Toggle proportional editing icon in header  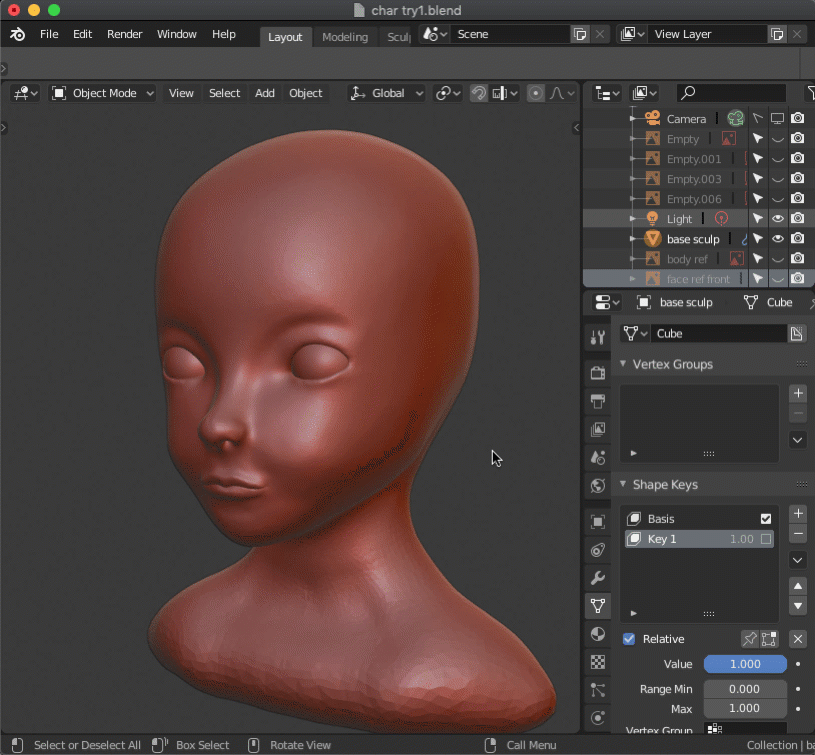[x=536, y=93]
